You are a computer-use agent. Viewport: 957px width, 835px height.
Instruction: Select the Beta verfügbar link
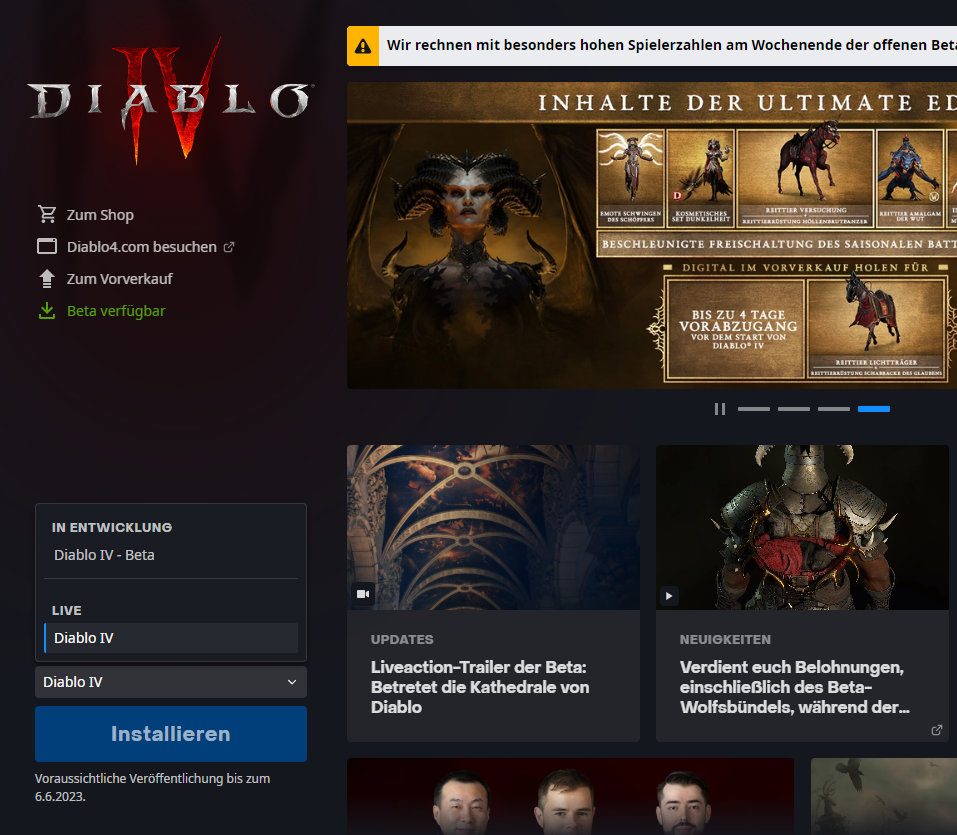point(116,311)
